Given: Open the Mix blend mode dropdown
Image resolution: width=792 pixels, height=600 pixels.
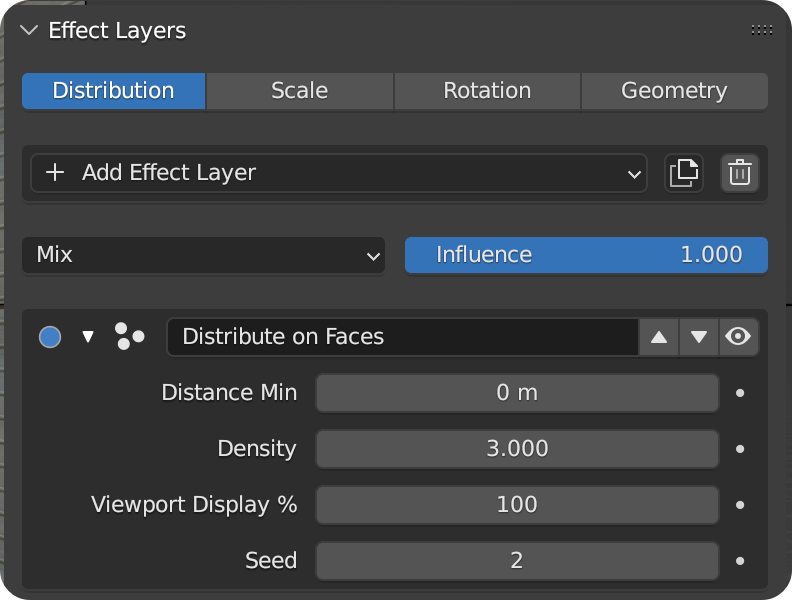Looking at the screenshot, I should coord(204,255).
